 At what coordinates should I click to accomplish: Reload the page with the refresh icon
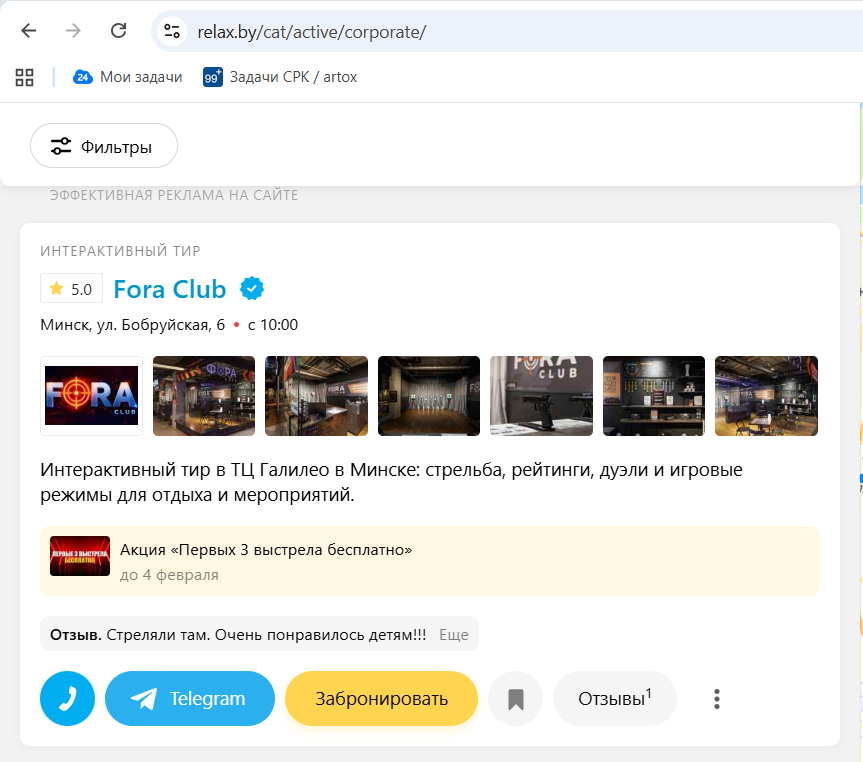coord(118,31)
